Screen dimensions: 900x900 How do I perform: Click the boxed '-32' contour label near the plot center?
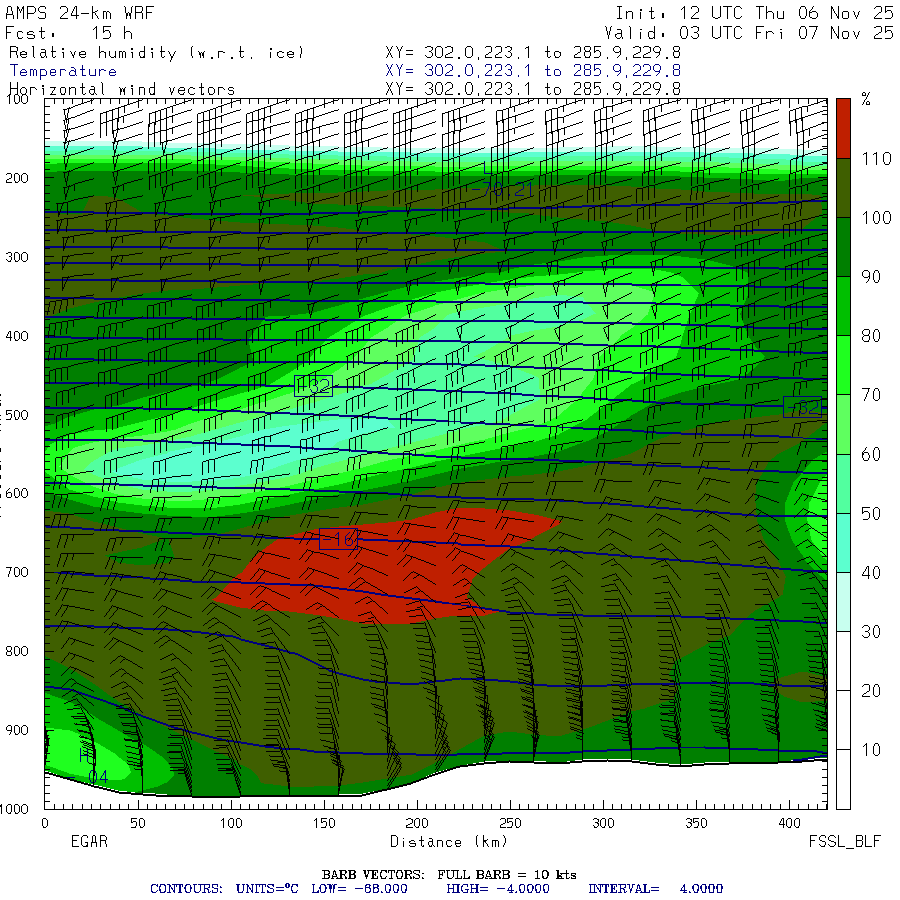coord(313,386)
